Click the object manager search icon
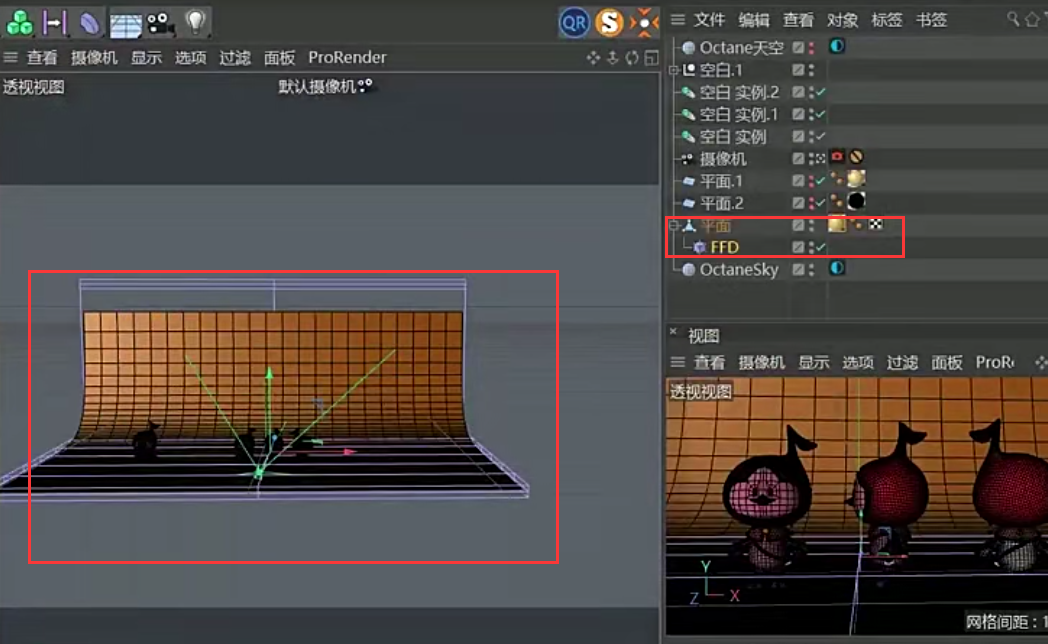Screen dimensions: 1048x644 click(x=1013, y=19)
